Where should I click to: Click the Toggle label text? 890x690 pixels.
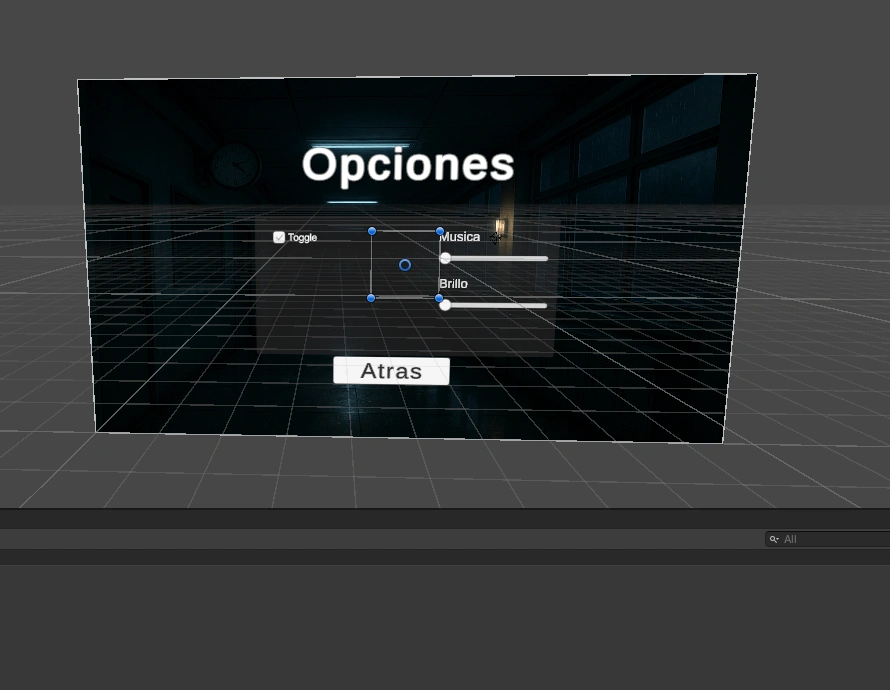(302, 237)
